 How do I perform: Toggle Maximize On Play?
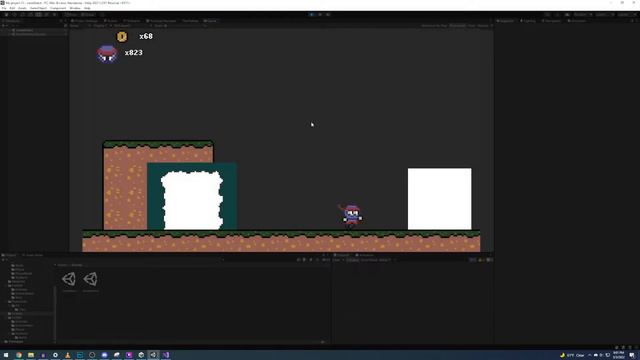click(x=434, y=26)
